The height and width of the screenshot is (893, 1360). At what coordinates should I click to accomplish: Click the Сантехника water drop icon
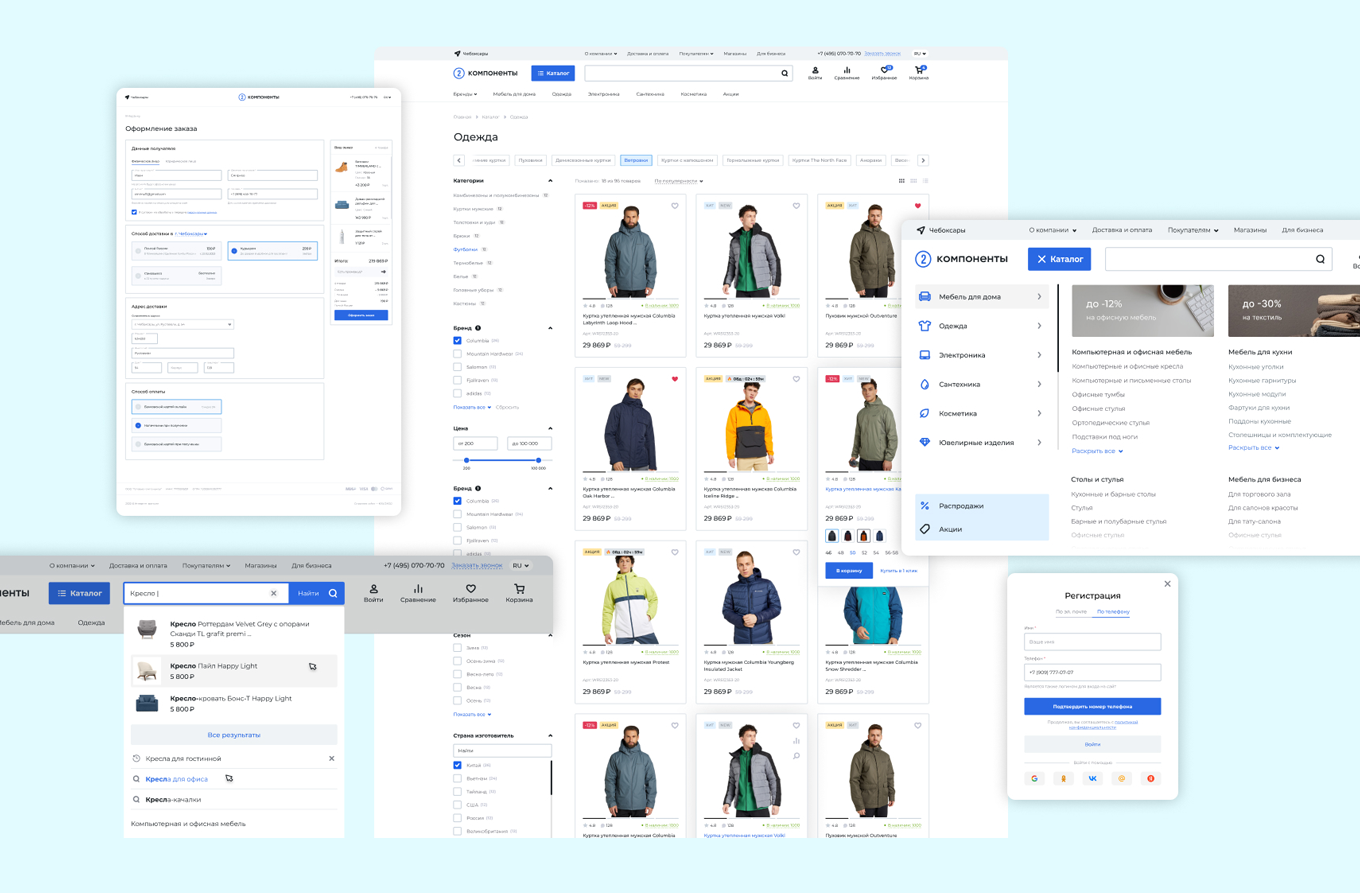(x=925, y=384)
